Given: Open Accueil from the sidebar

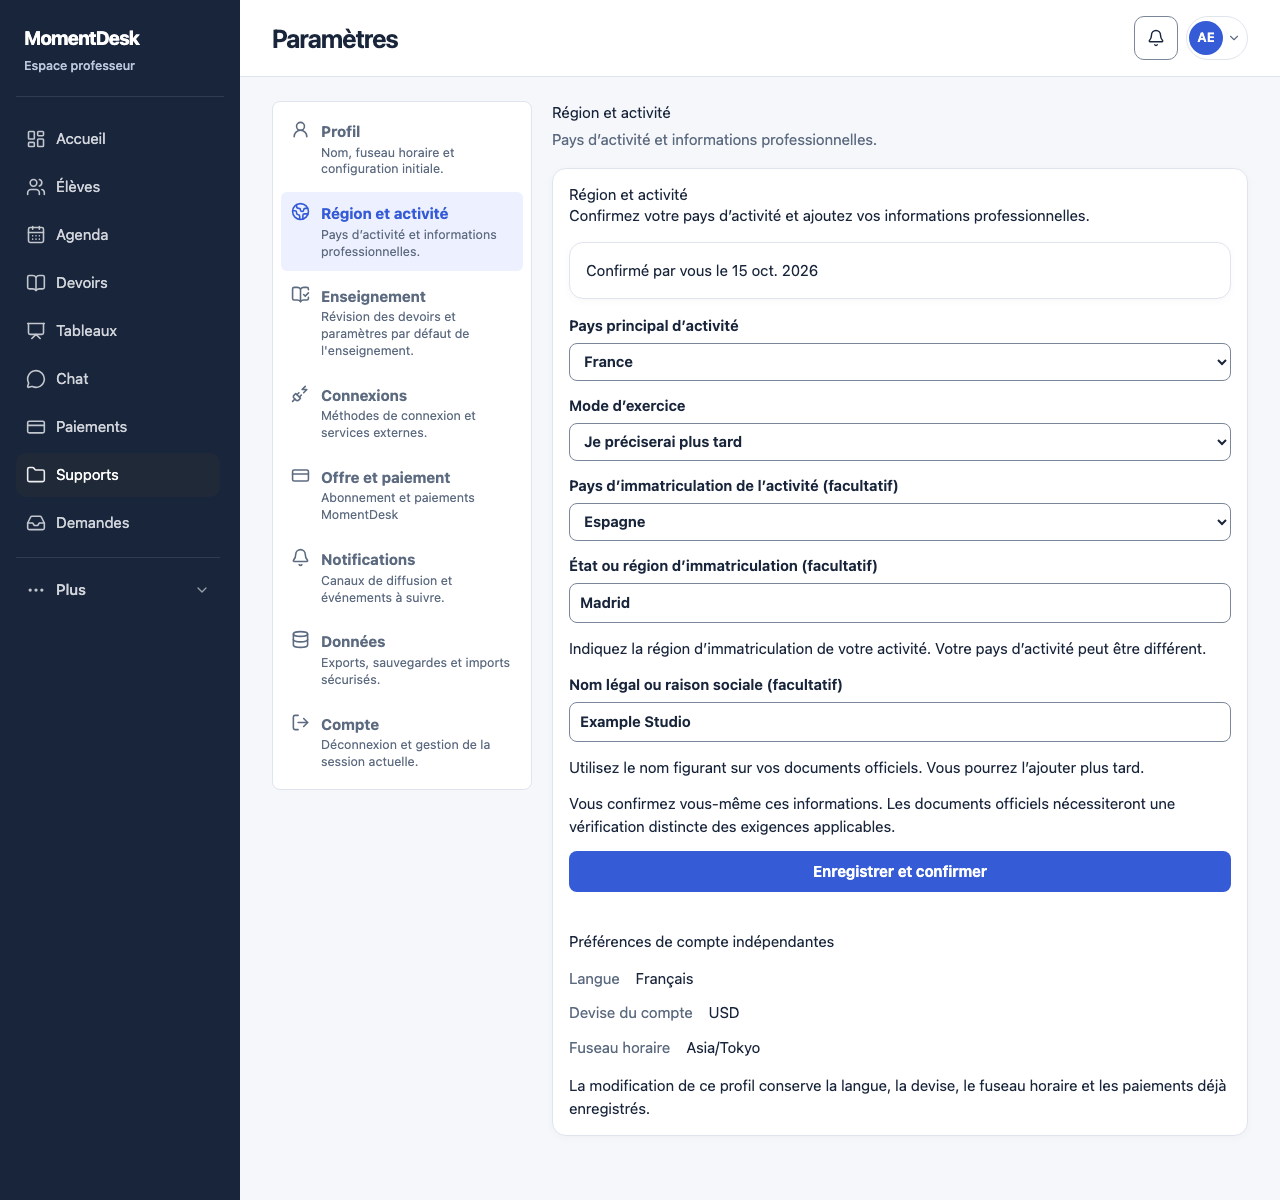Looking at the screenshot, I should pos(118,139).
